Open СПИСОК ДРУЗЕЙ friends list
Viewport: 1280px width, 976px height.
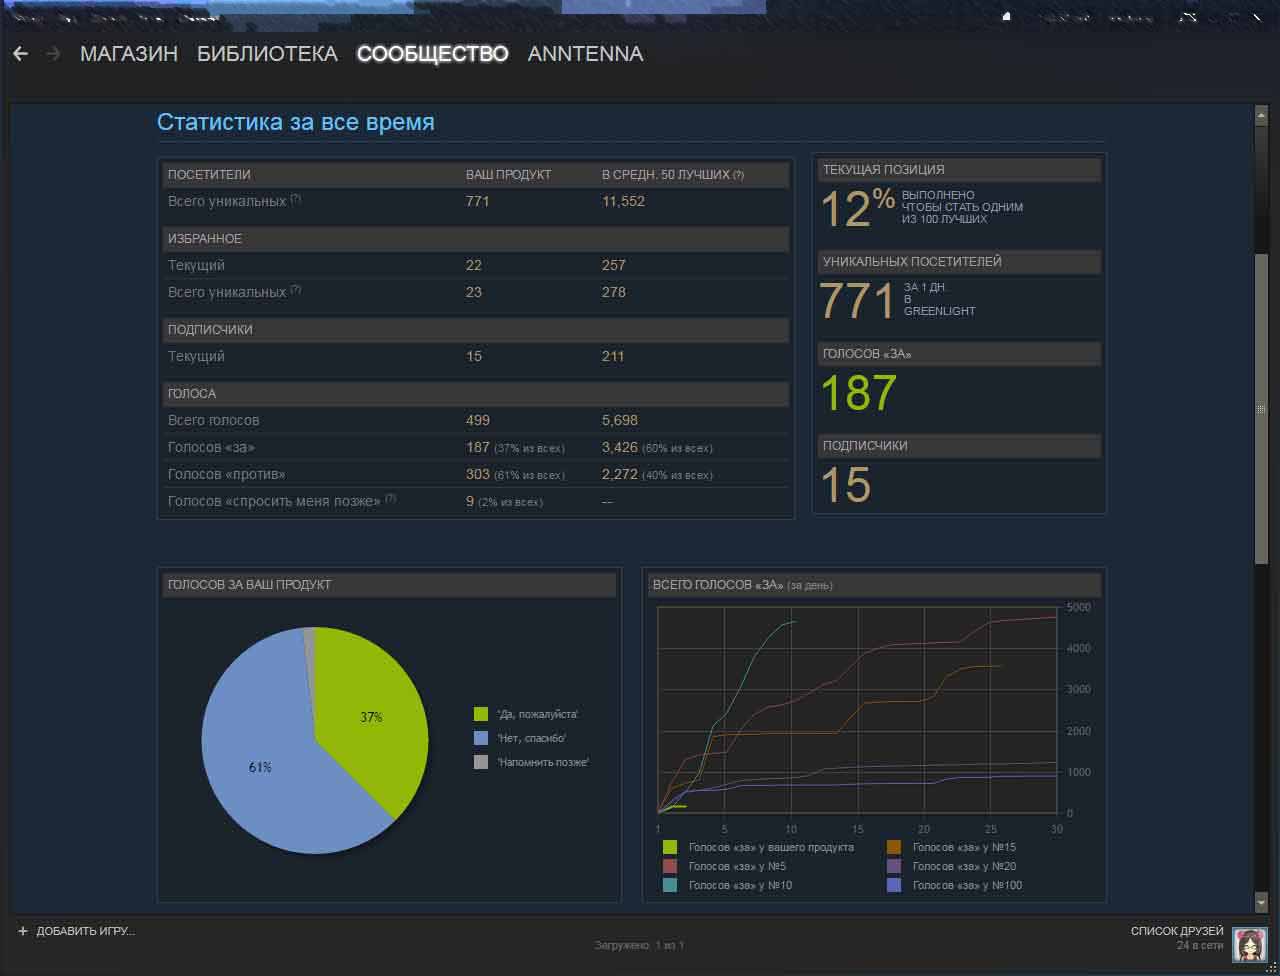[1176, 931]
